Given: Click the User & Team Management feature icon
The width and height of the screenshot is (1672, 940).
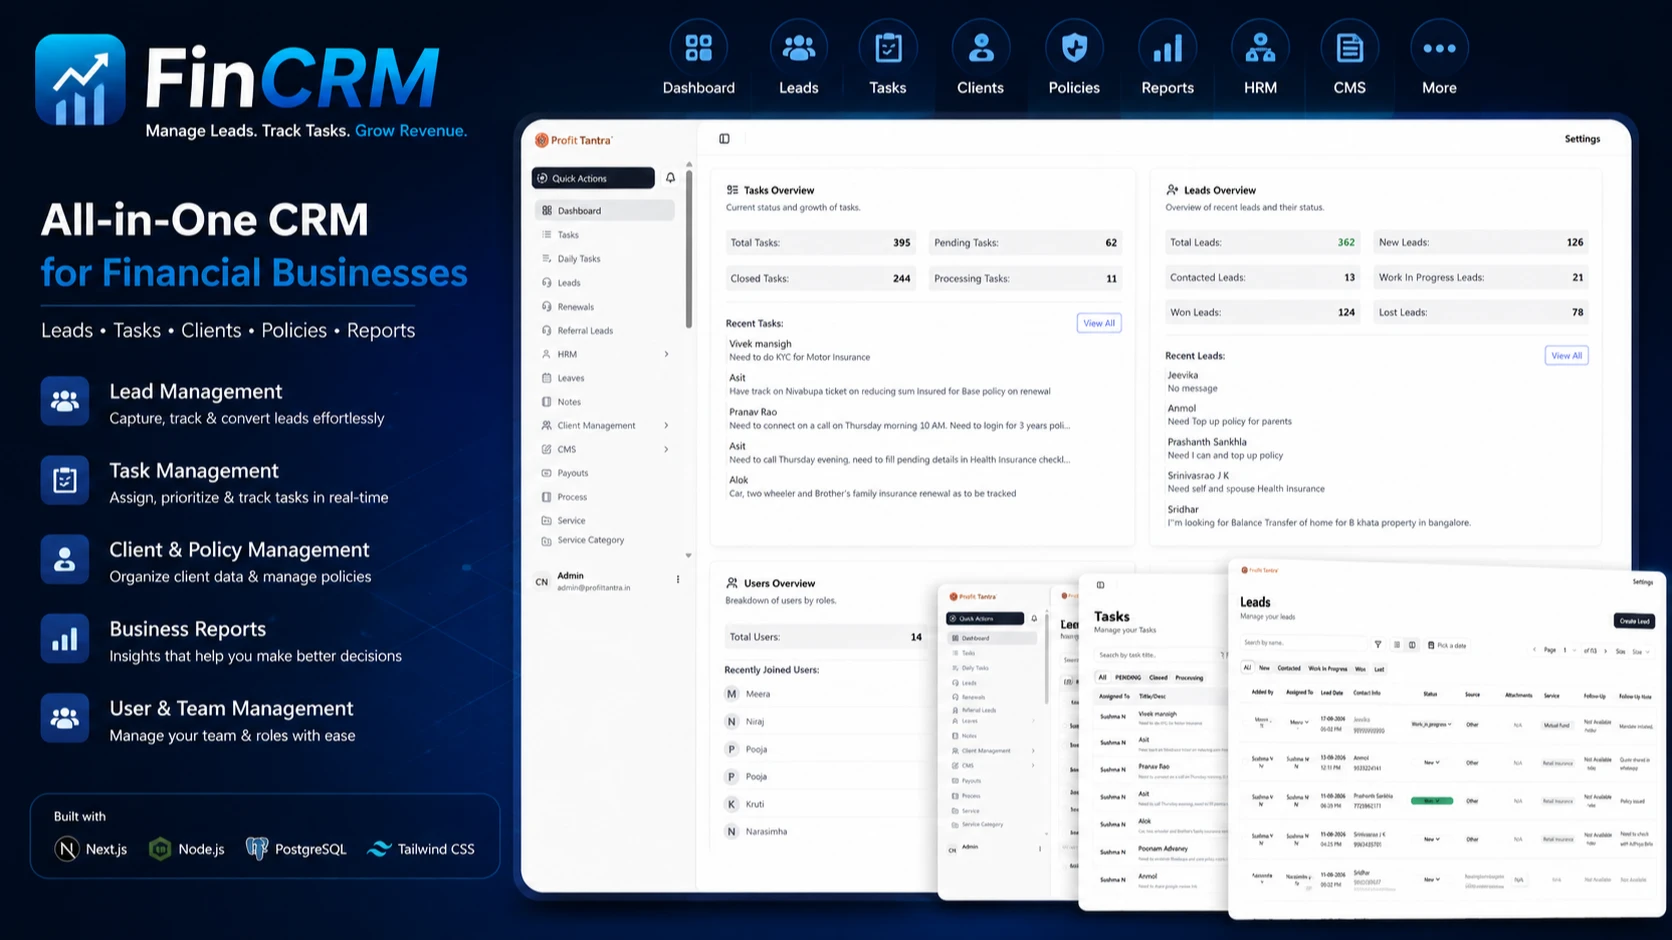Looking at the screenshot, I should (65, 718).
